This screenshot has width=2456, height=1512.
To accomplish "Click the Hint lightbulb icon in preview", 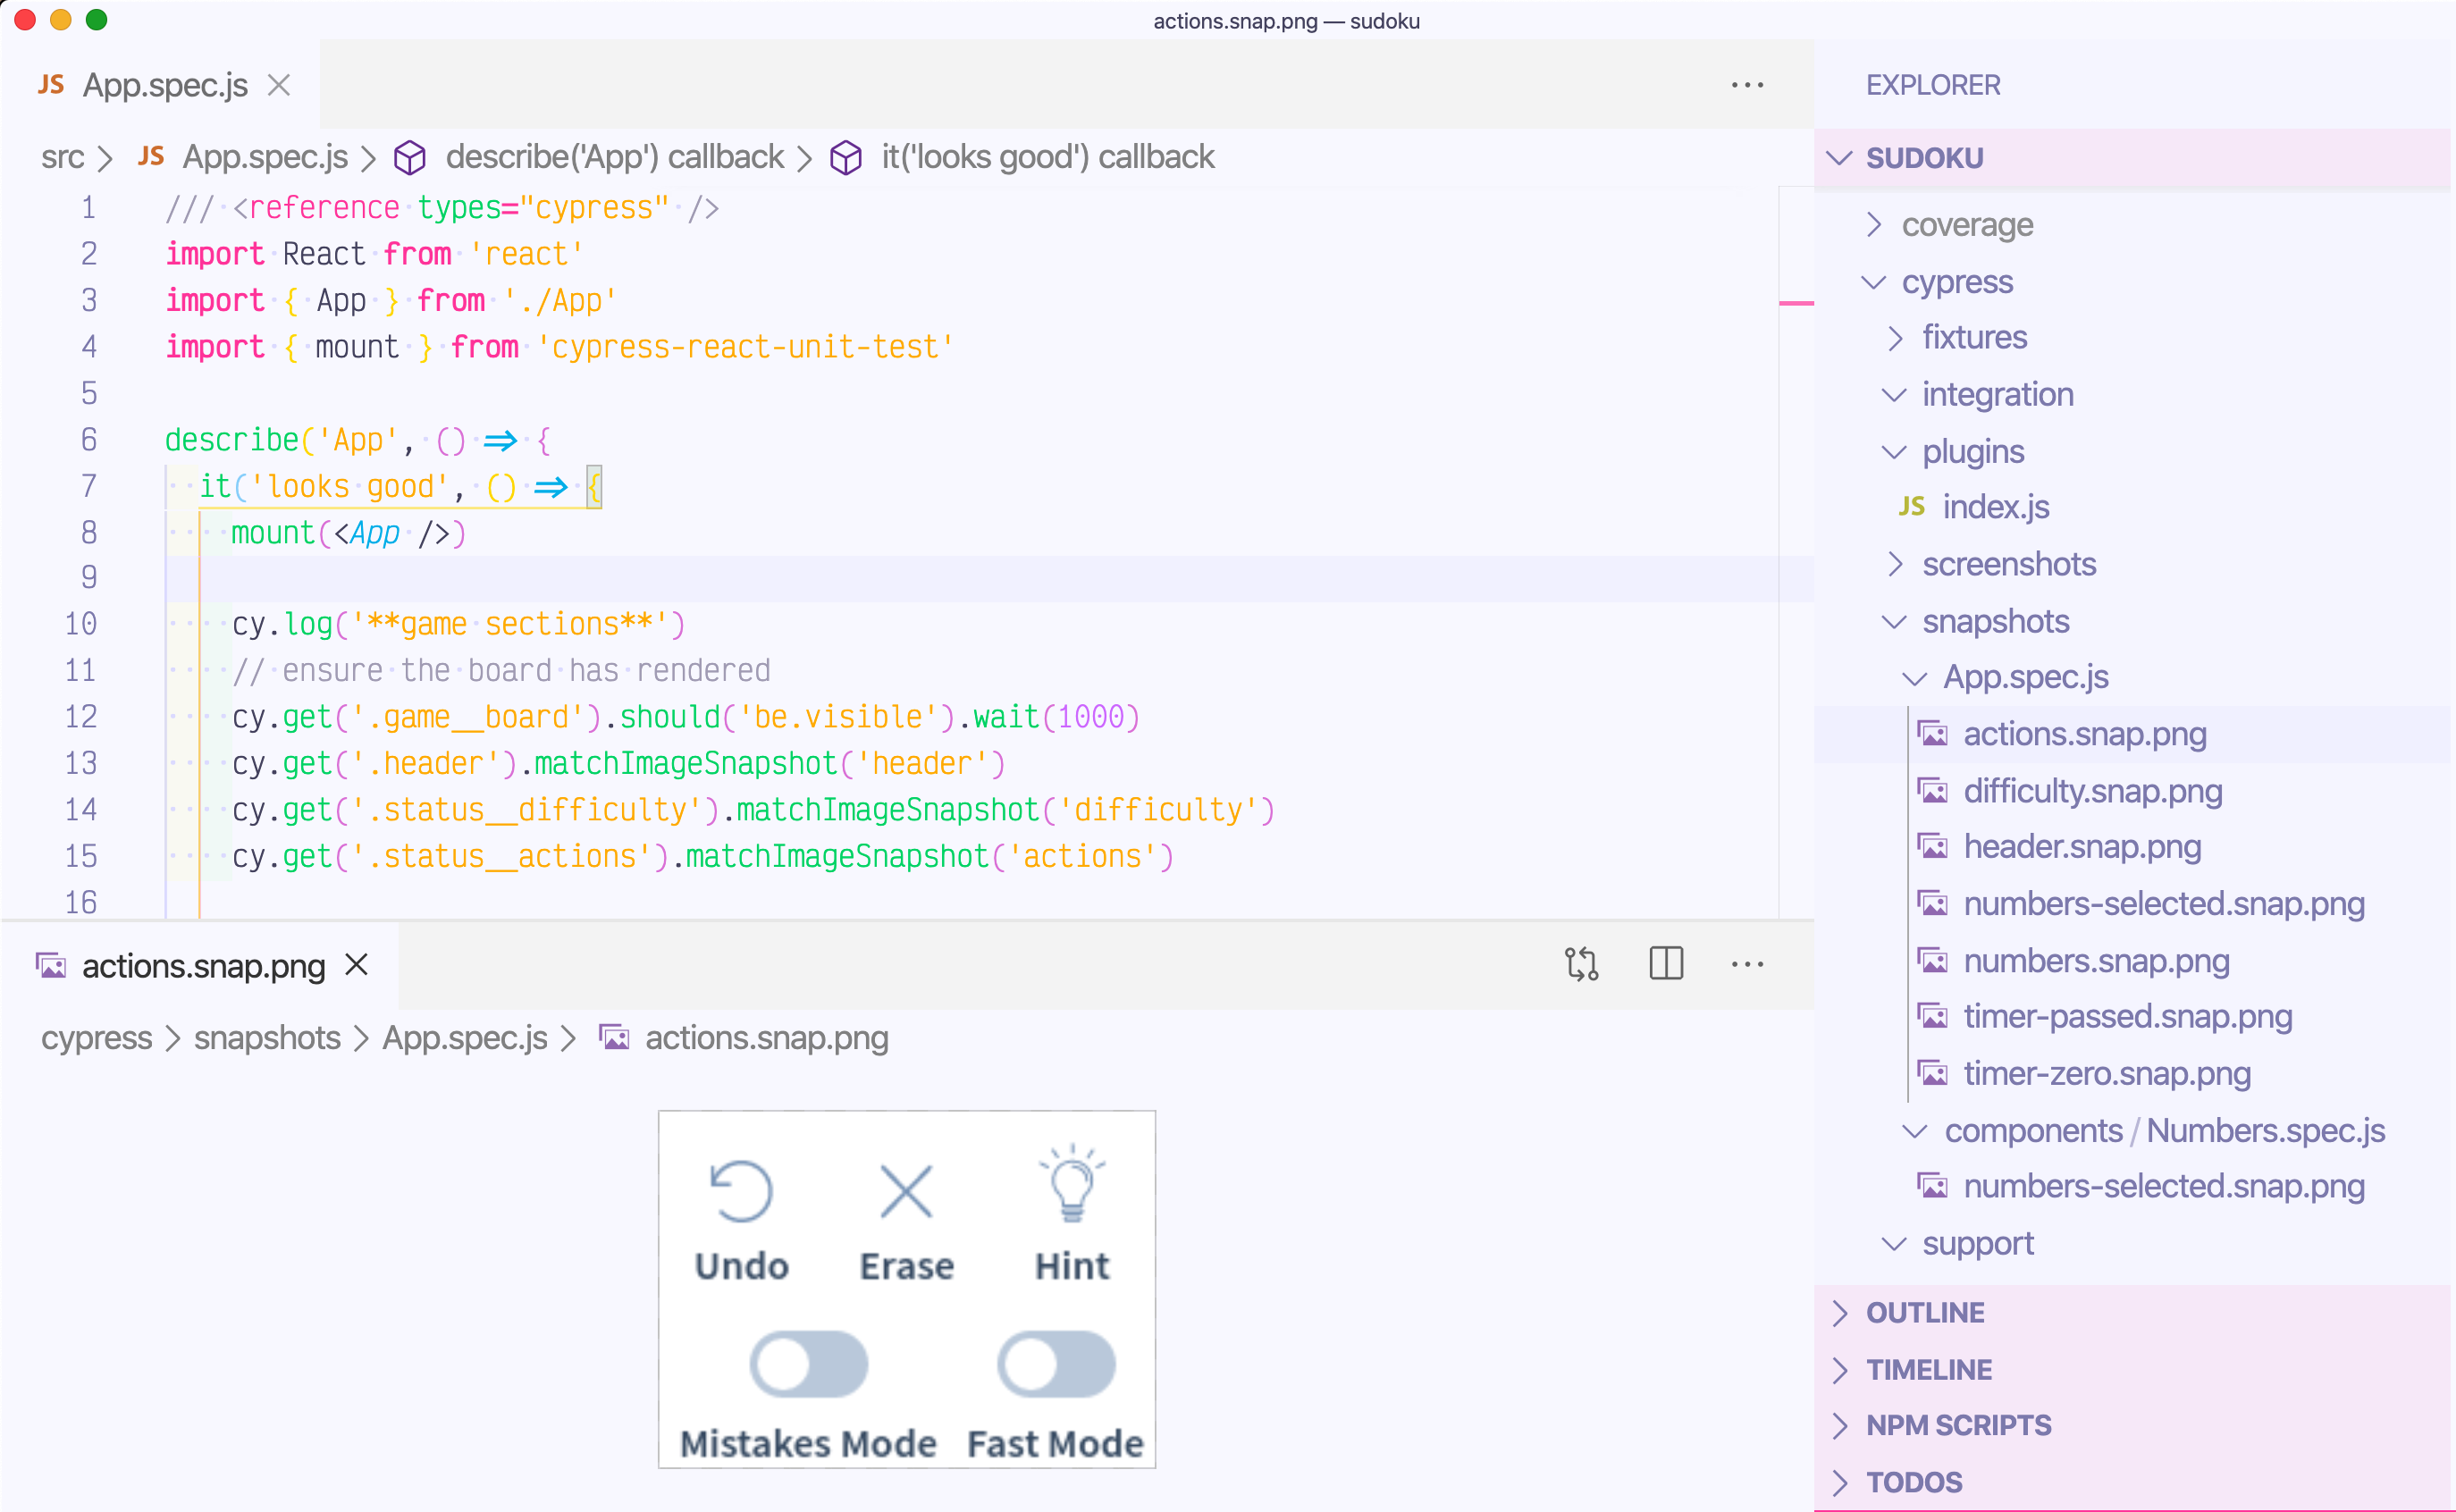I will pyautogui.click(x=1072, y=1185).
